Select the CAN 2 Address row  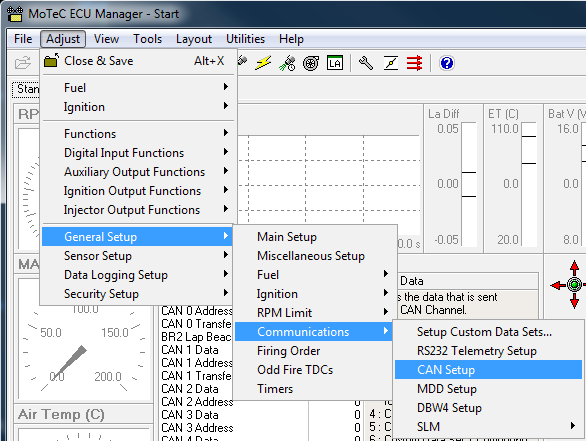[x=197, y=402]
